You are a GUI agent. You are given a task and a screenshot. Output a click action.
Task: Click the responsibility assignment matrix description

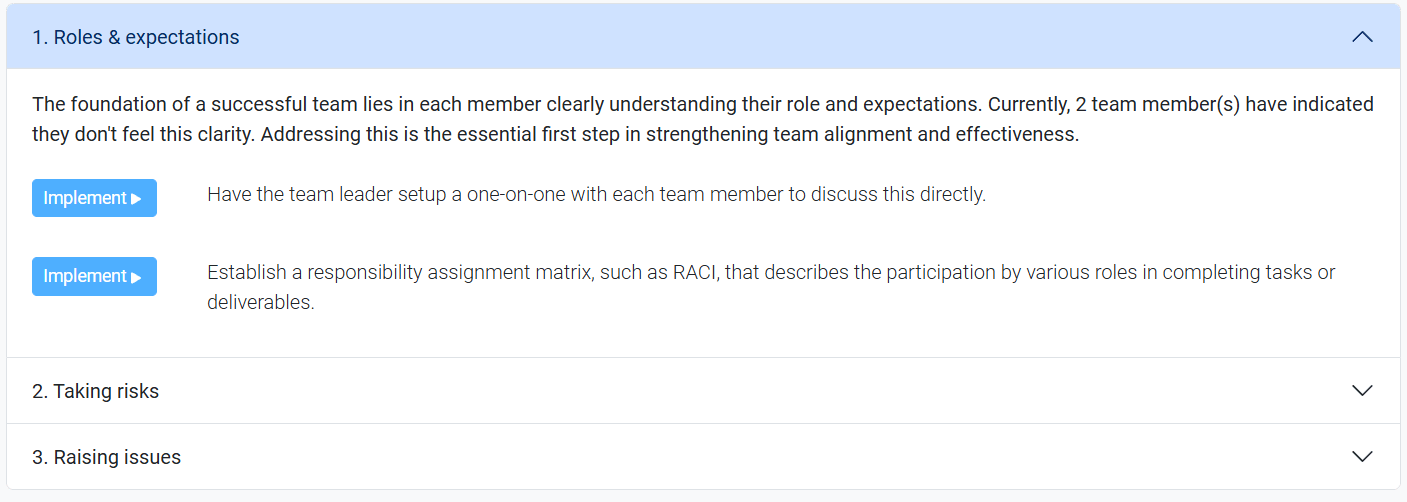[771, 287]
